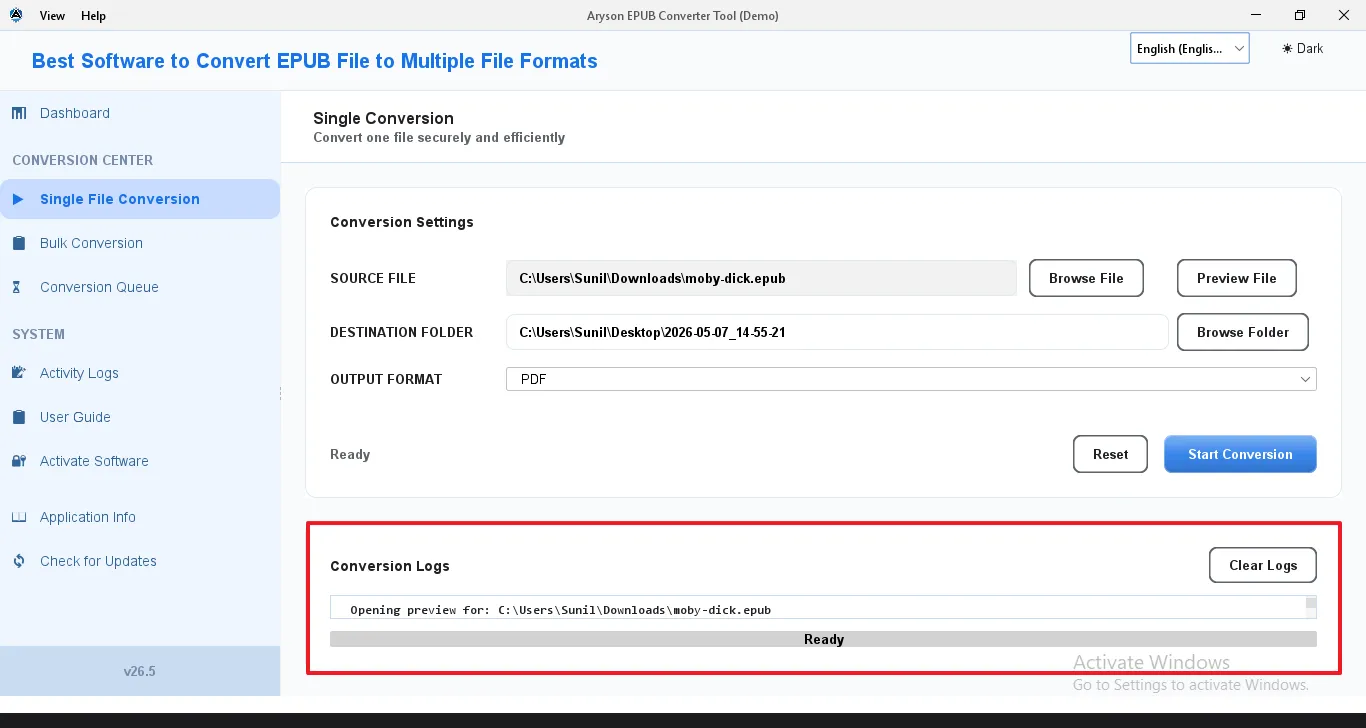The width and height of the screenshot is (1366, 728).
Task: Click the Dashboard chart icon in the sidebar
Action: (19, 113)
